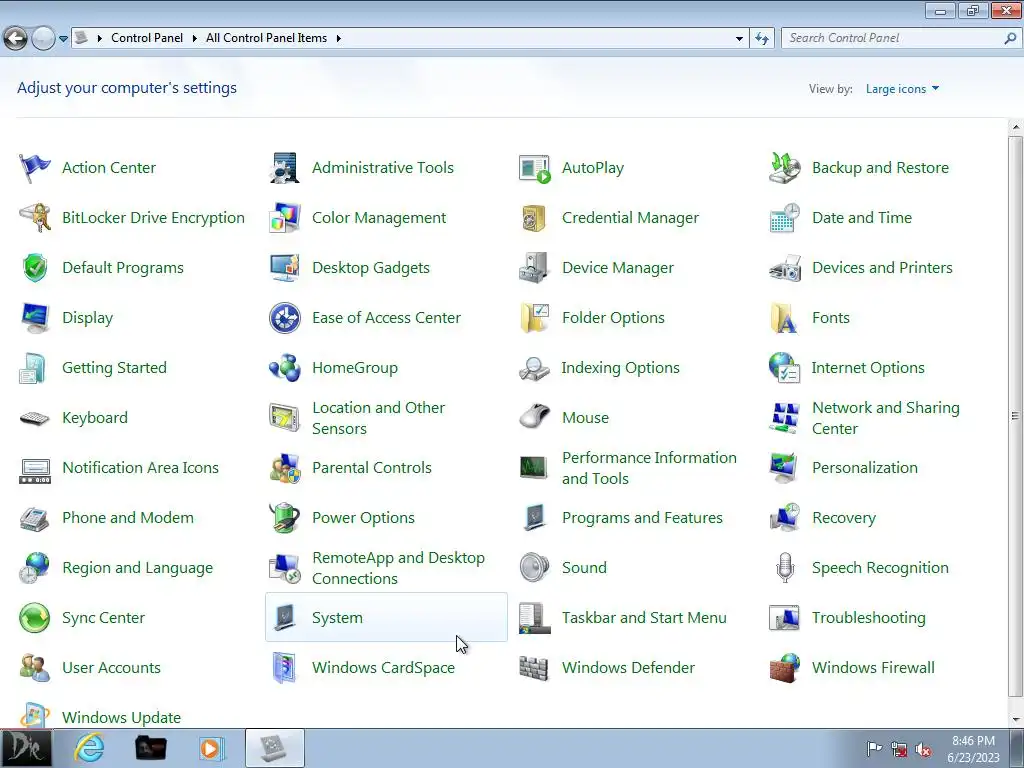Open Performance Information and Tools link

[649, 468]
